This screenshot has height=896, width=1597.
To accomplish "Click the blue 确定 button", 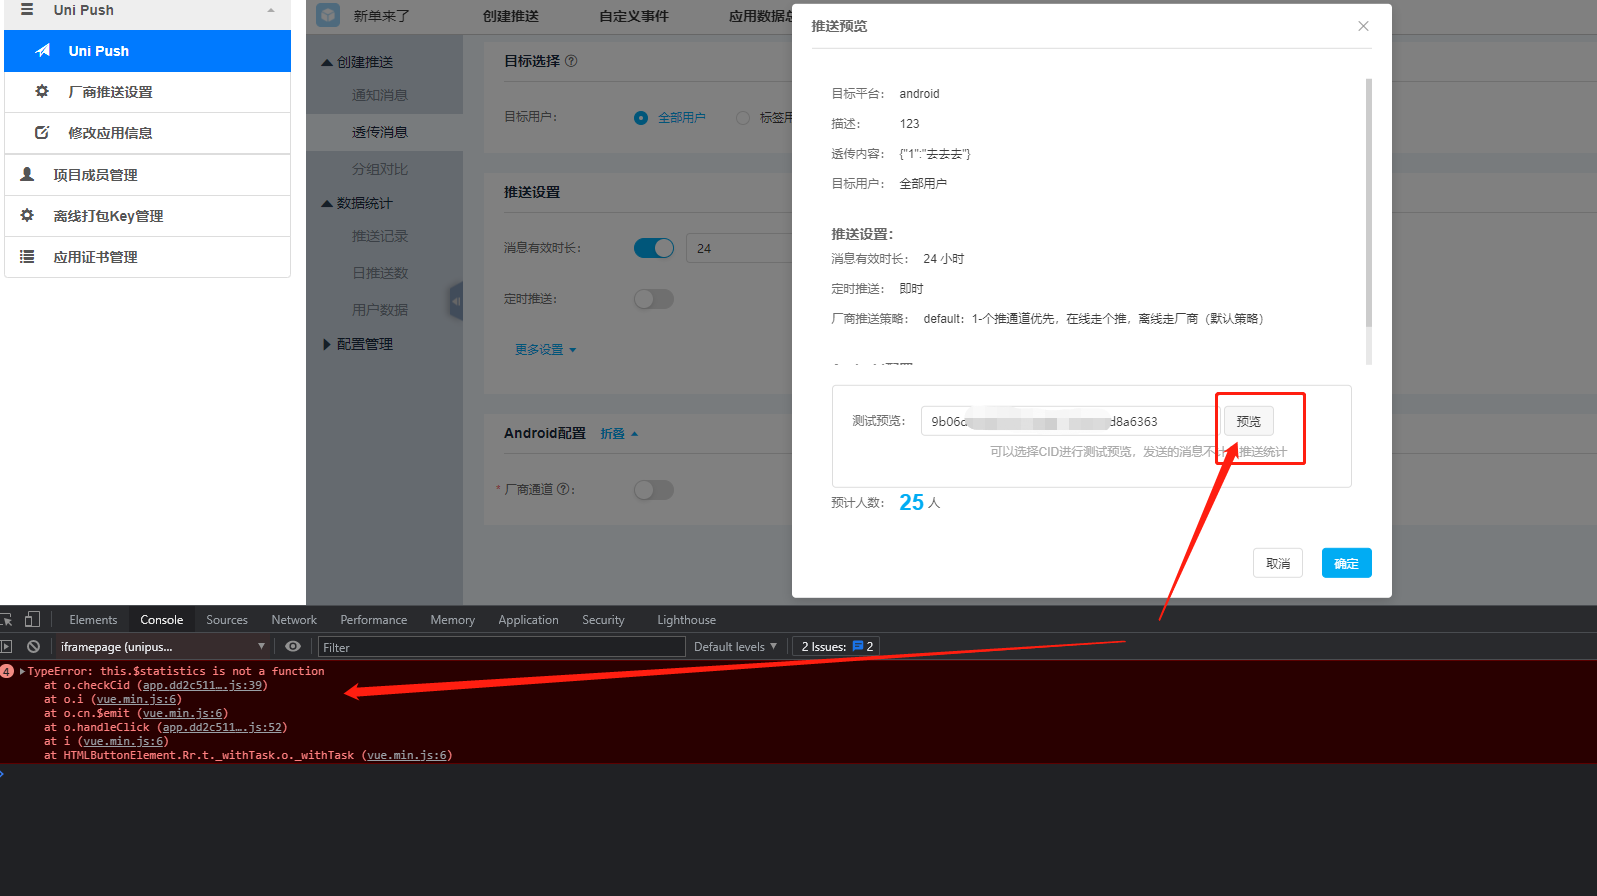I will [1346, 563].
